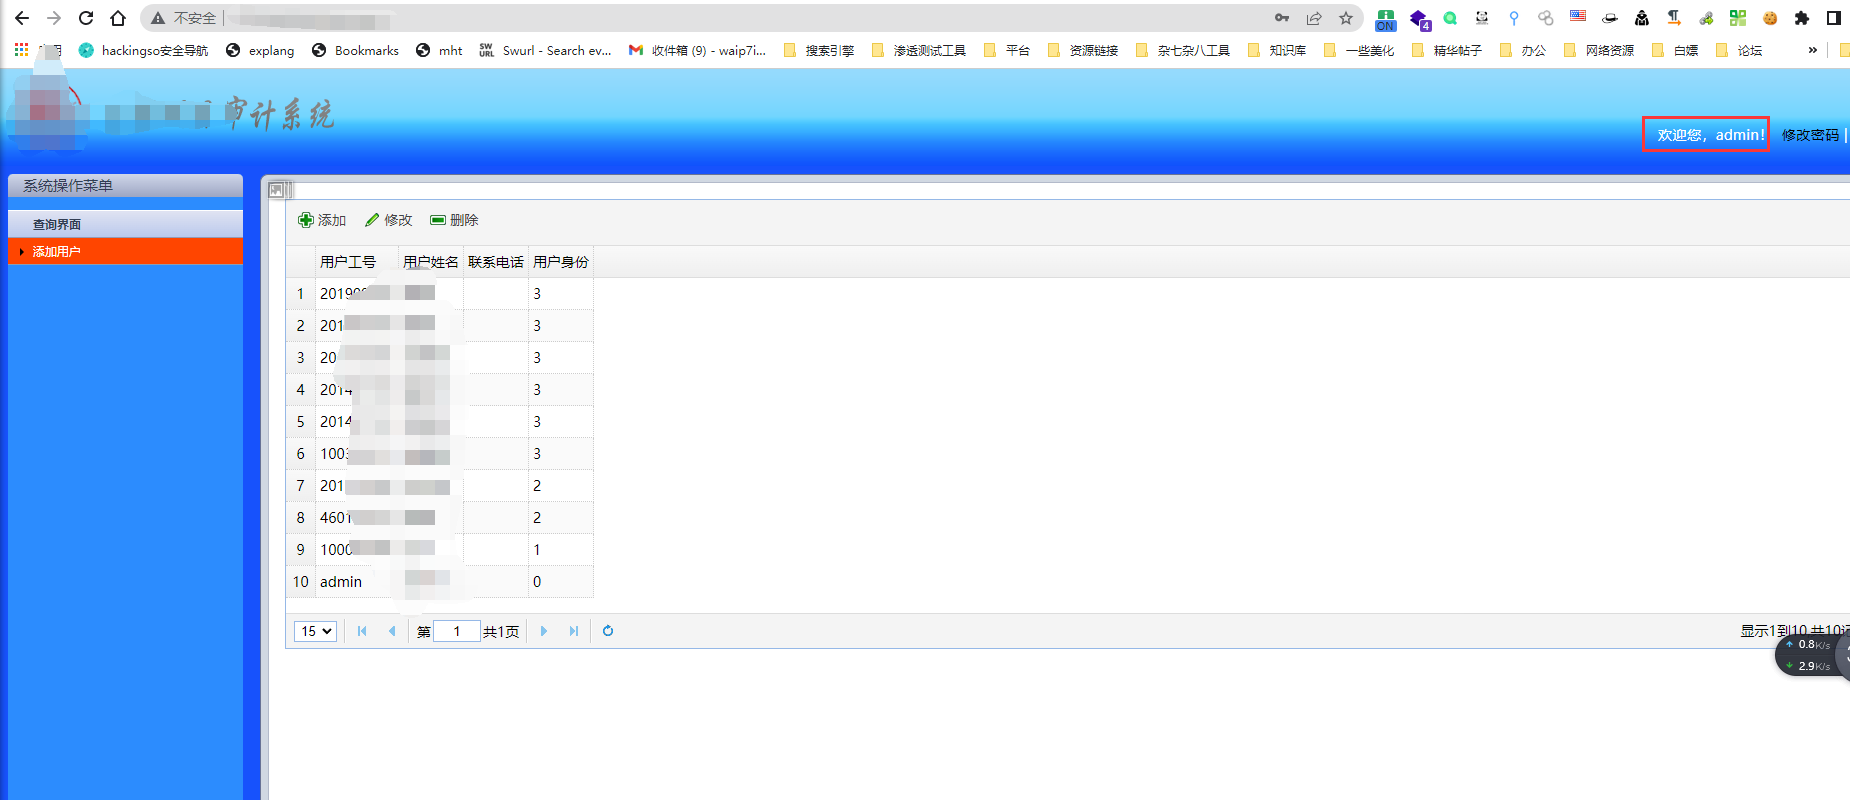Refresh the user table

tap(608, 631)
